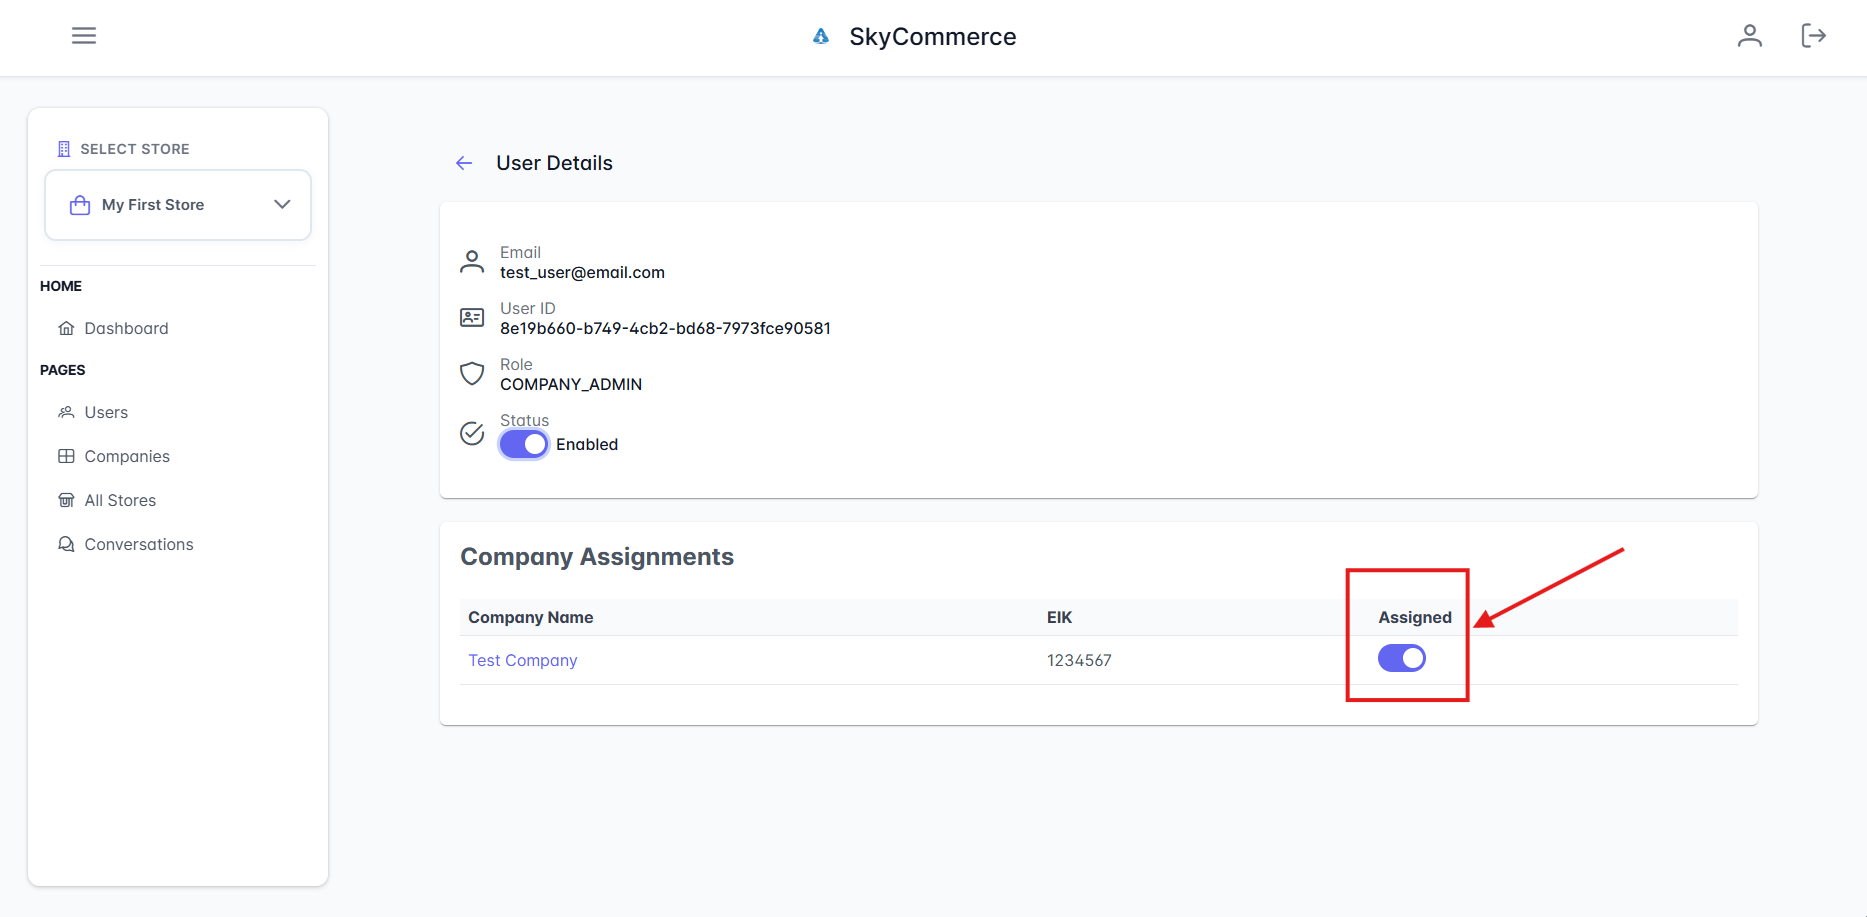The height and width of the screenshot is (917, 1867).
Task: Click the Assigned column header
Action: point(1415,617)
